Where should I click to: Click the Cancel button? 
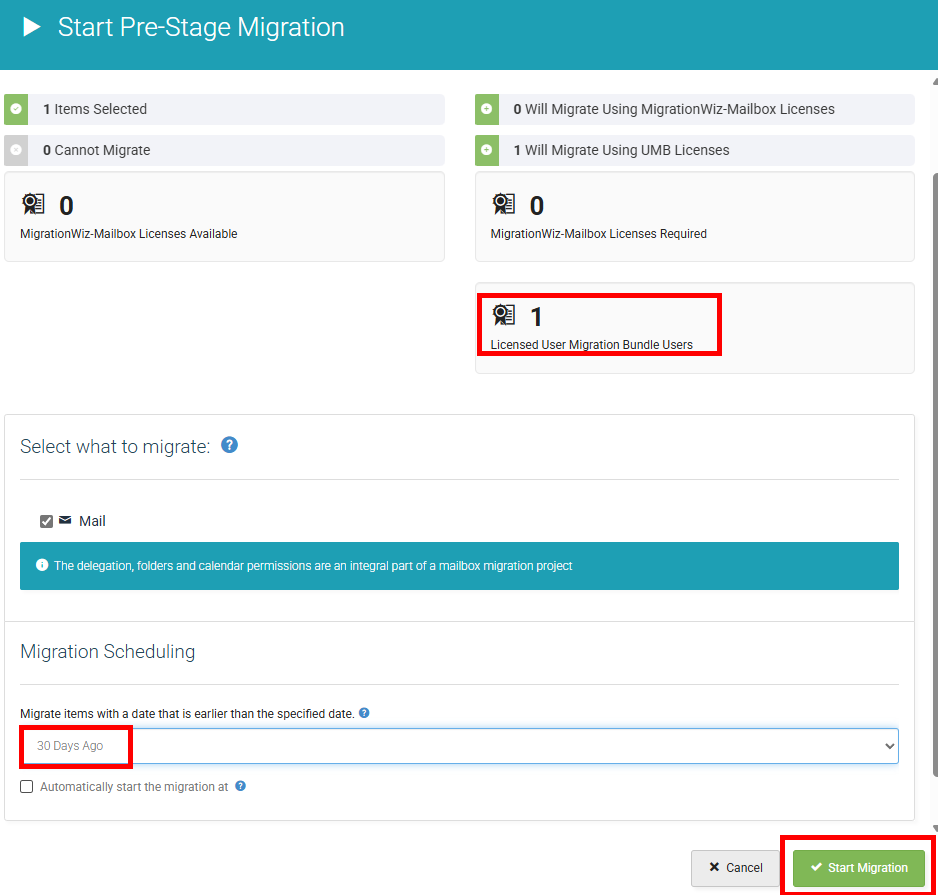735,868
